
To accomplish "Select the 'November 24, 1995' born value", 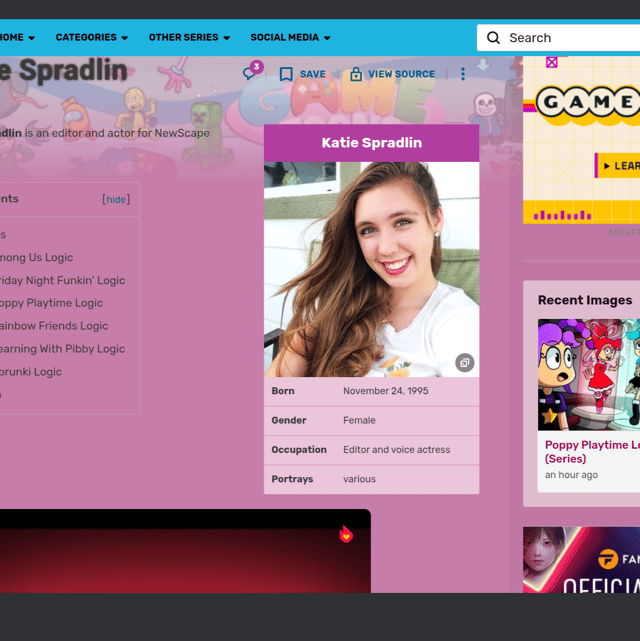I will coord(385,391).
